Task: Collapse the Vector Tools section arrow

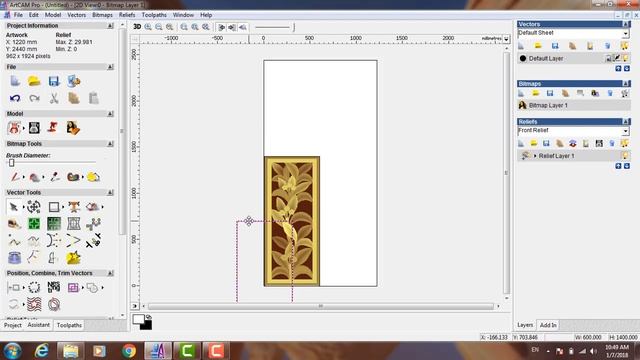Action: coord(110,192)
